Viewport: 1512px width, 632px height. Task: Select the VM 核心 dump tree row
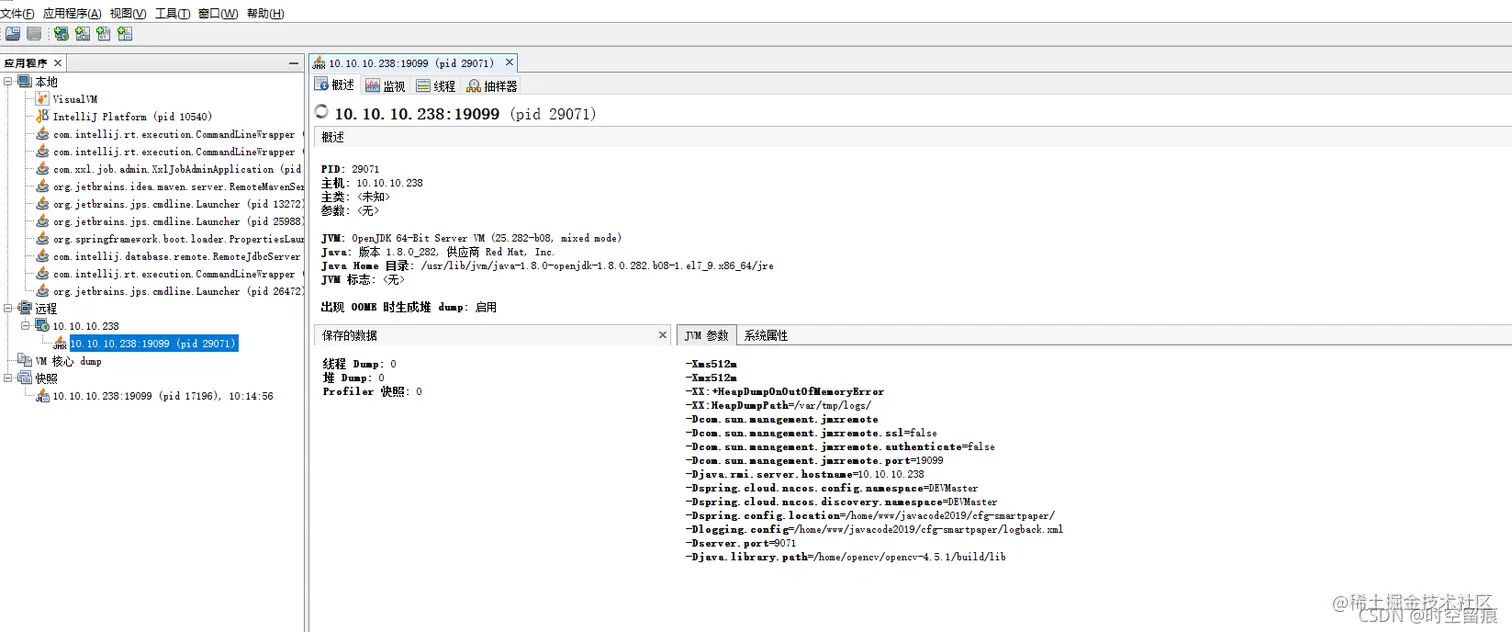[x=68, y=361]
